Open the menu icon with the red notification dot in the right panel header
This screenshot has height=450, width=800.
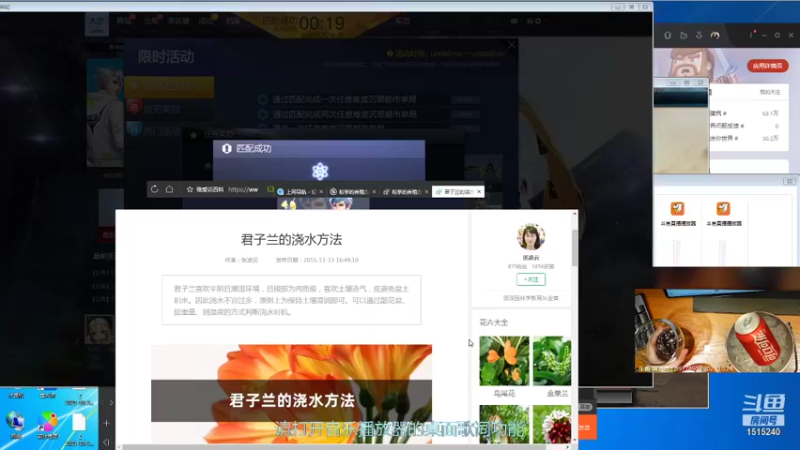point(752,35)
